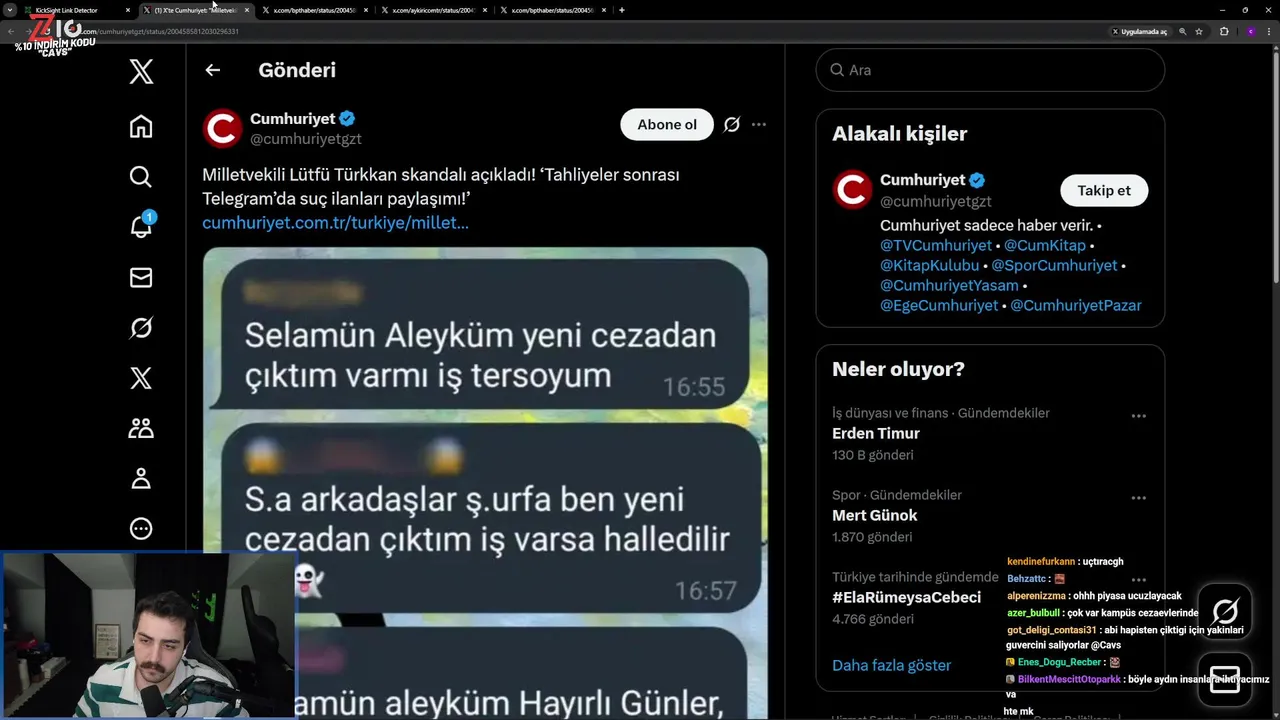Open Notifications bell with 1 badge
The height and width of the screenshot is (720, 1280).
pos(141,226)
